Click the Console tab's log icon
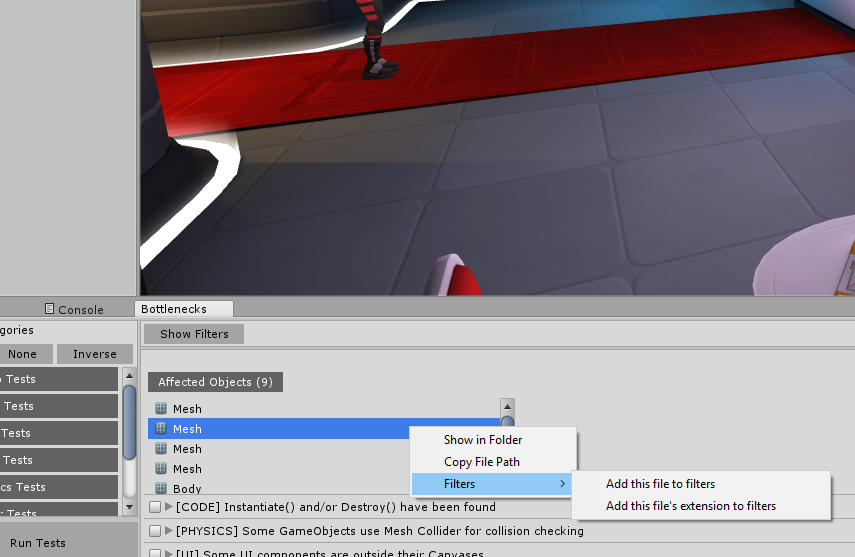 coord(49,310)
